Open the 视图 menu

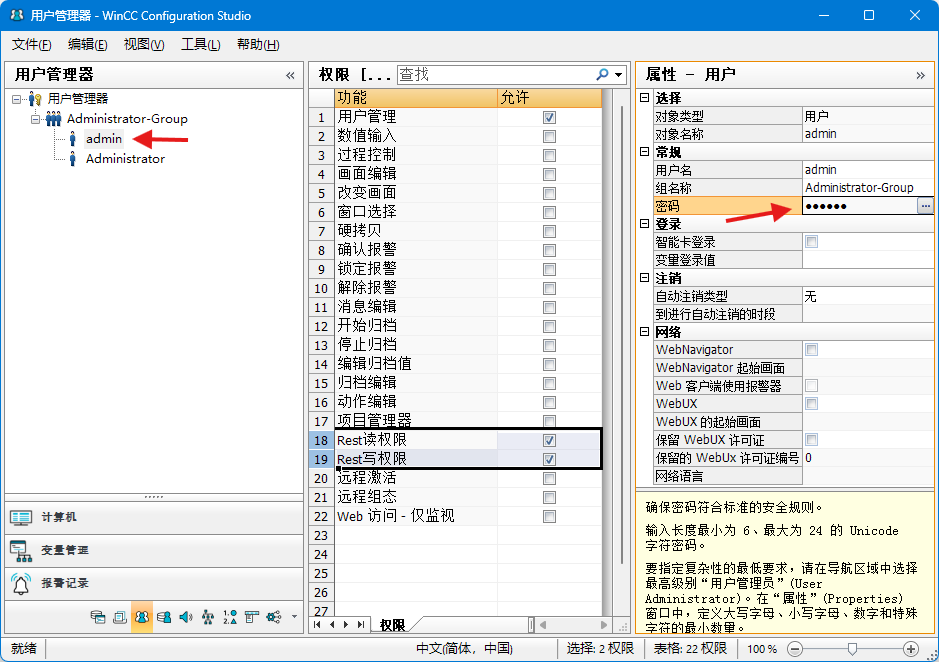point(144,44)
